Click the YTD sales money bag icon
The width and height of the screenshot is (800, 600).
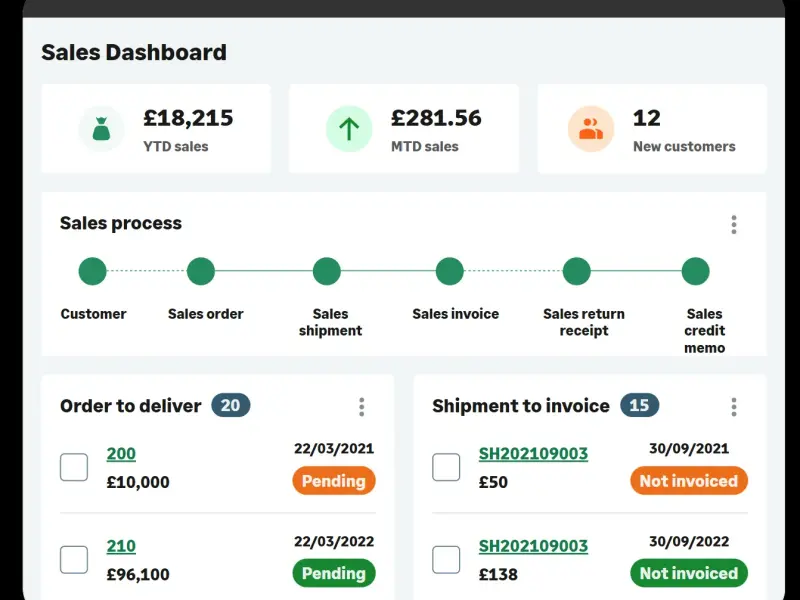click(101, 129)
